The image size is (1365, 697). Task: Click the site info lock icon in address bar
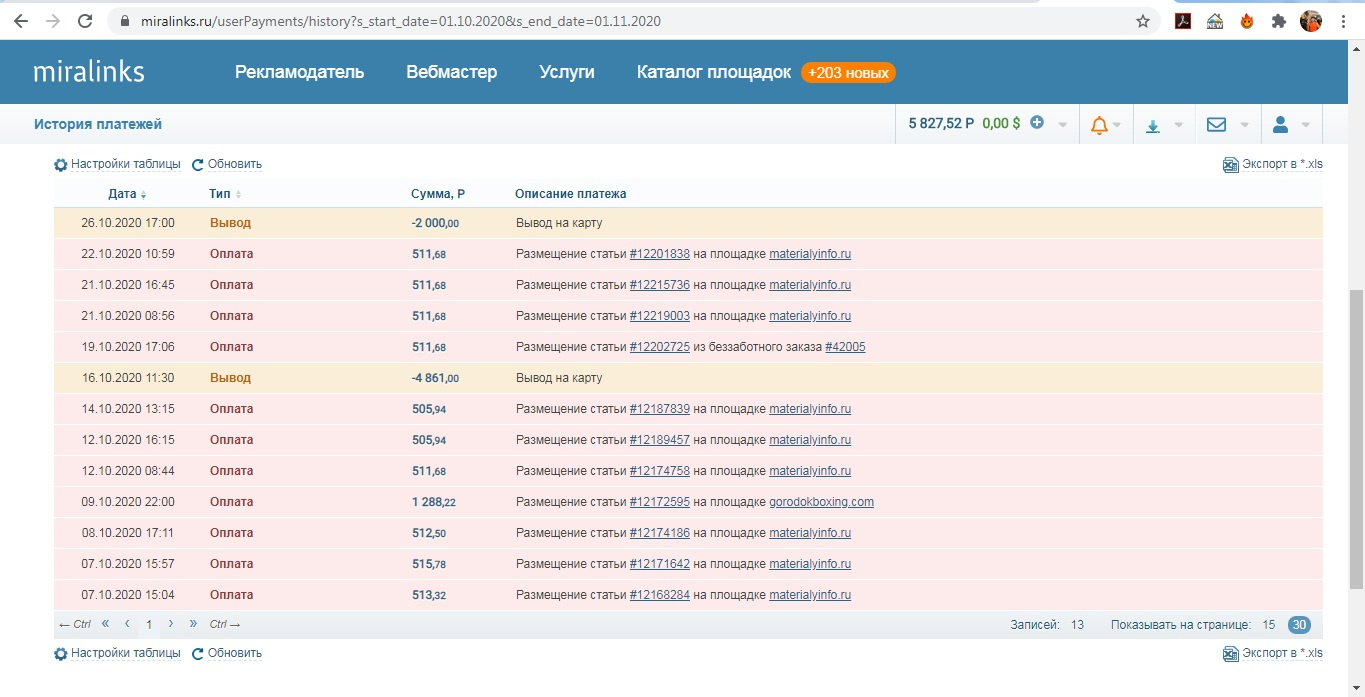124,21
